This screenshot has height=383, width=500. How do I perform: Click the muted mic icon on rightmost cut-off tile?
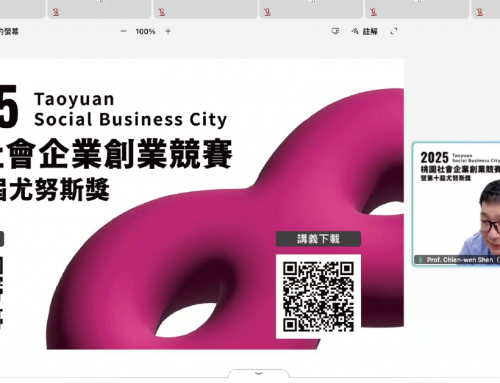click(x=479, y=12)
